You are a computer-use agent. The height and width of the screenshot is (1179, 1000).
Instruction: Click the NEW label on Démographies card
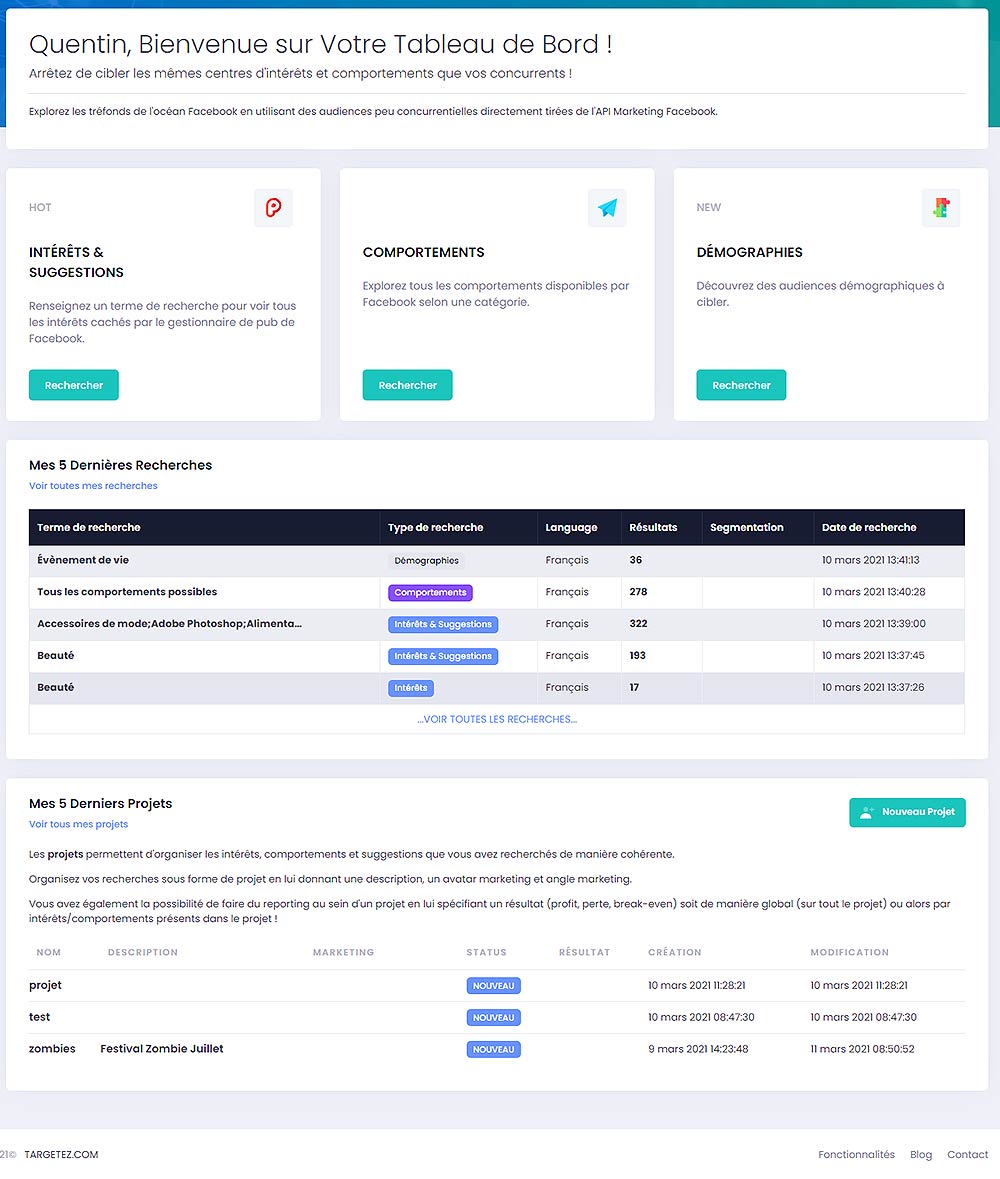pyautogui.click(x=708, y=208)
